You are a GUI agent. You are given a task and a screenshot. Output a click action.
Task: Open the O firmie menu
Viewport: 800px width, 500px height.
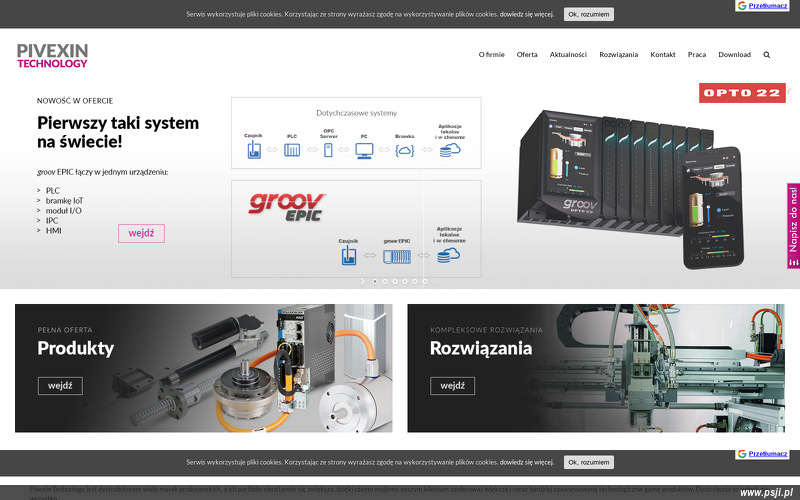coord(491,55)
